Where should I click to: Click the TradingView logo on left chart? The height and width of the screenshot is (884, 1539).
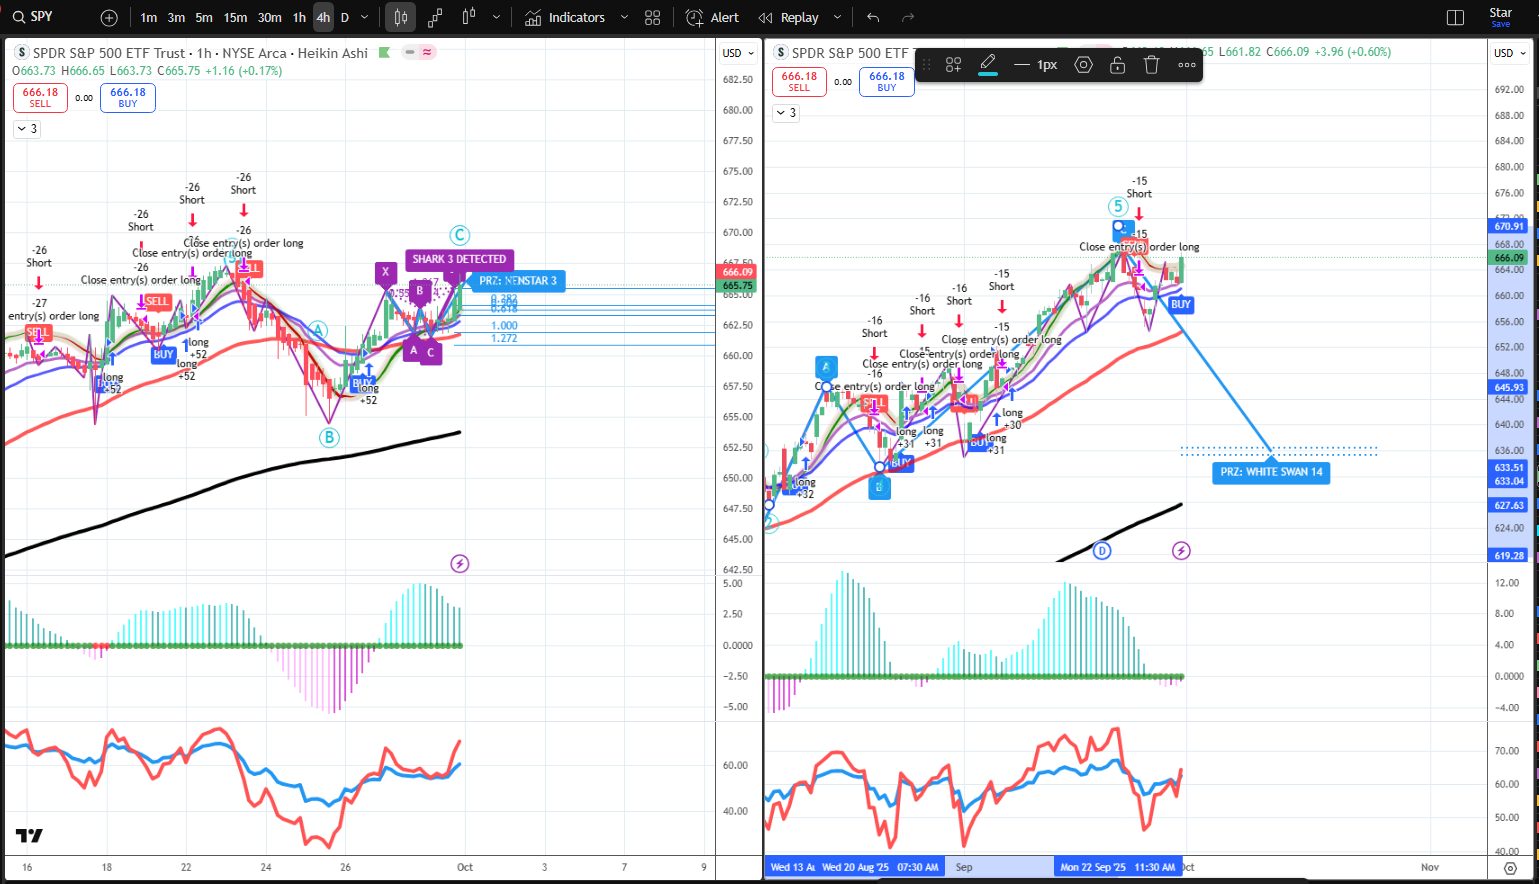29,836
